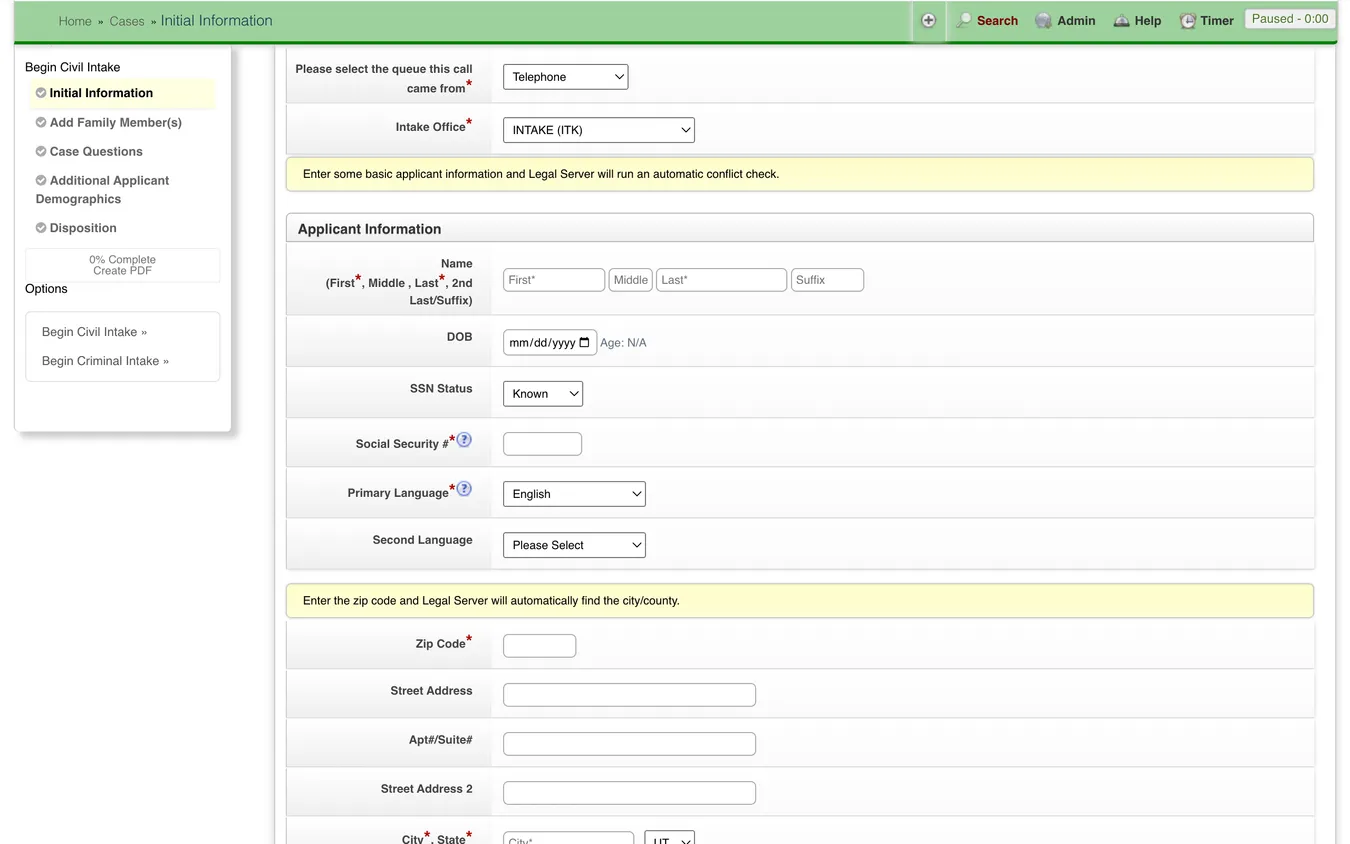The image size is (1350, 844).
Task: Click the Suffix field
Action: coord(827,280)
